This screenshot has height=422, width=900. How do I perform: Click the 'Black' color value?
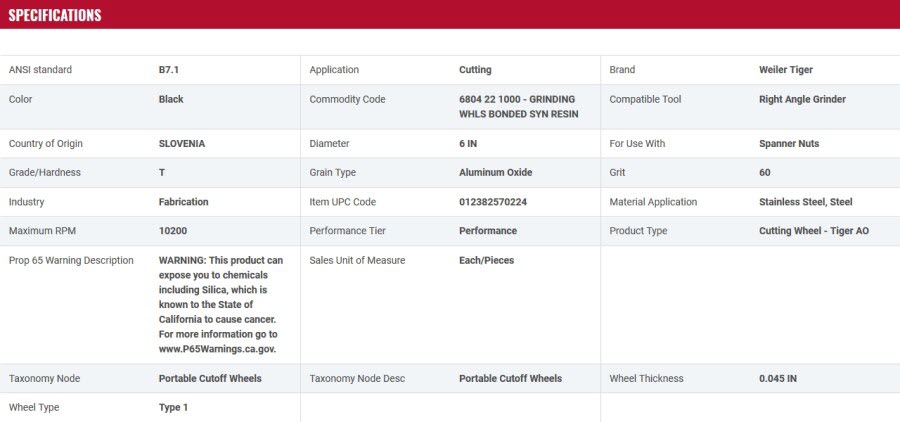pos(171,99)
